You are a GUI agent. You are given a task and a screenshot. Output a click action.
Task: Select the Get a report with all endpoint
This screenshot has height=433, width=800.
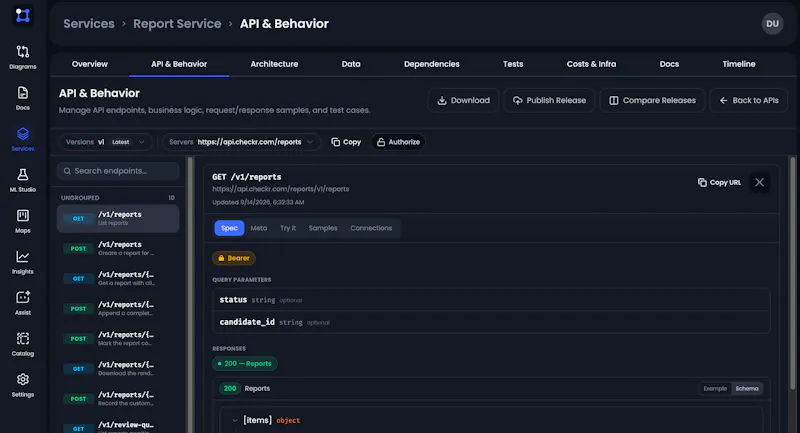[118, 278]
